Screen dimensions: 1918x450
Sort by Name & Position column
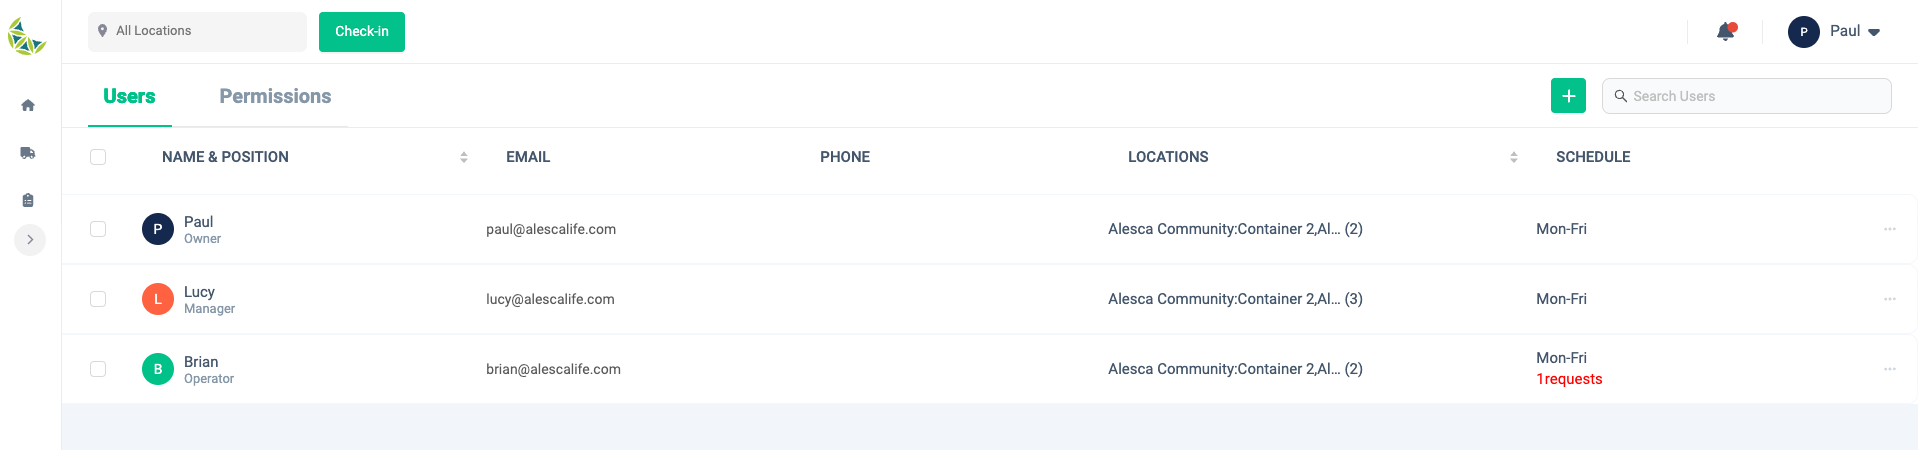point(464,157)
